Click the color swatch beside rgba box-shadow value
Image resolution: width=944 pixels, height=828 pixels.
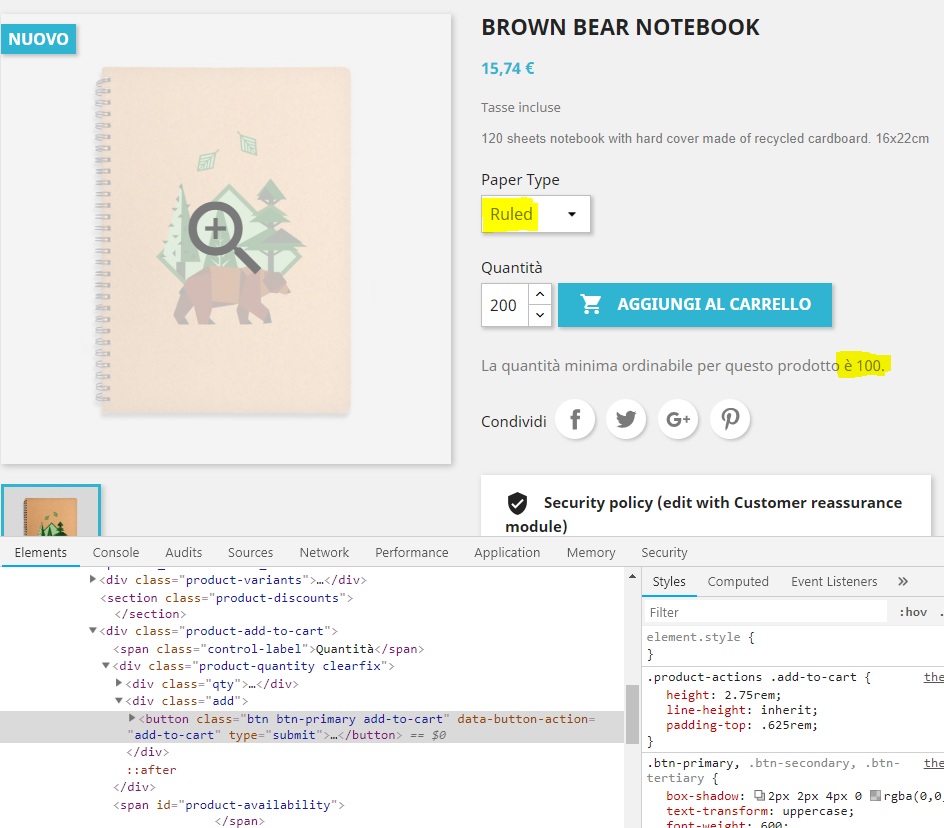coord(875,795)
